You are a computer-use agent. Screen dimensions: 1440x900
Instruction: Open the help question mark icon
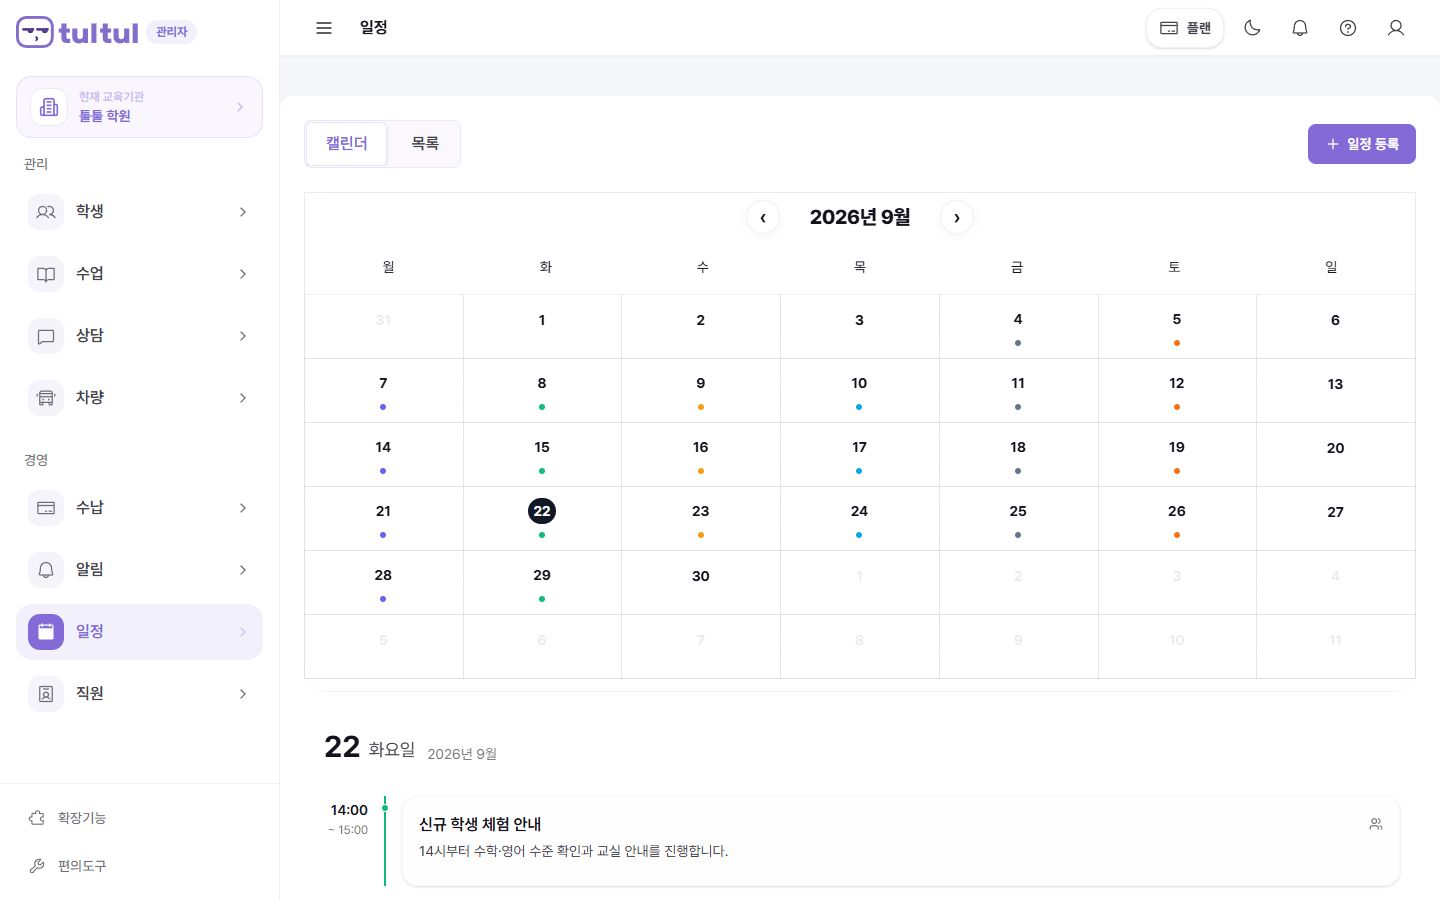click(x=1348, y=28)
